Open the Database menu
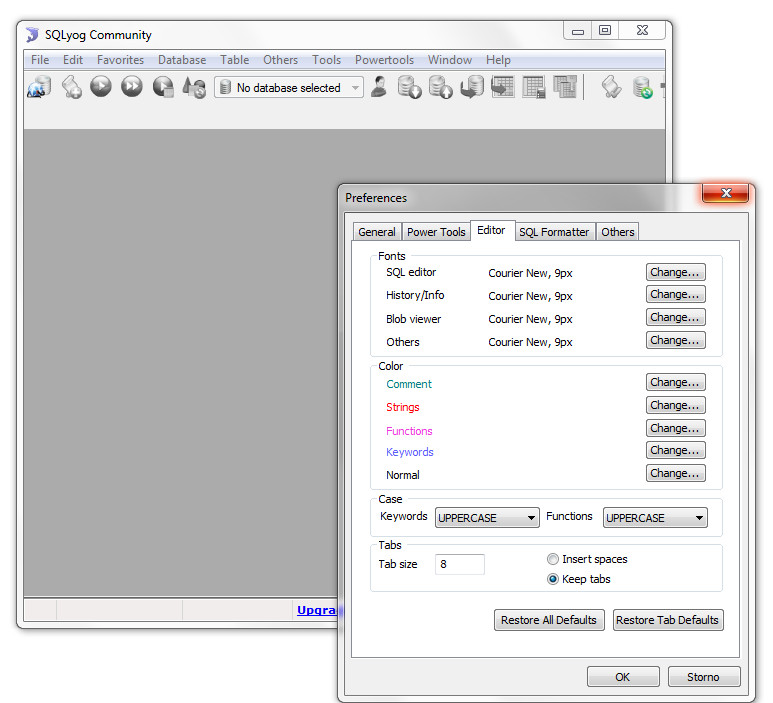This screenshot has width=773, height=703. click(x=182, y=60)
